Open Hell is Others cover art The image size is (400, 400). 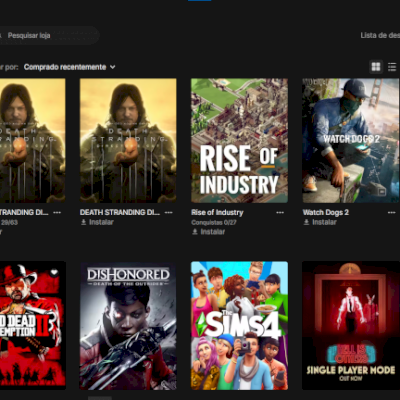351,325
